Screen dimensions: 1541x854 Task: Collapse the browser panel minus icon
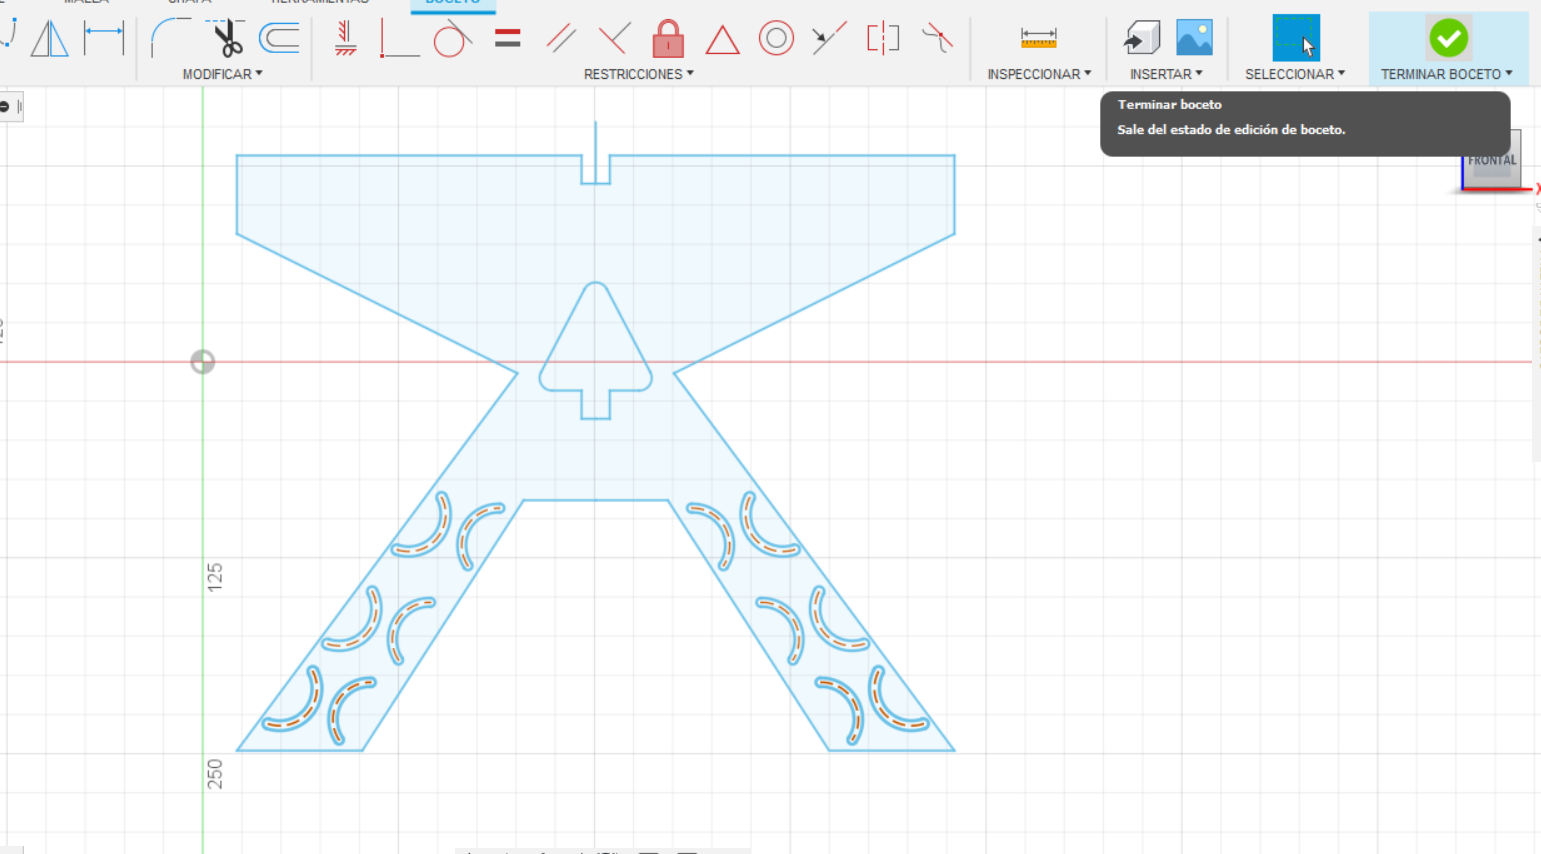click(5, 106)
